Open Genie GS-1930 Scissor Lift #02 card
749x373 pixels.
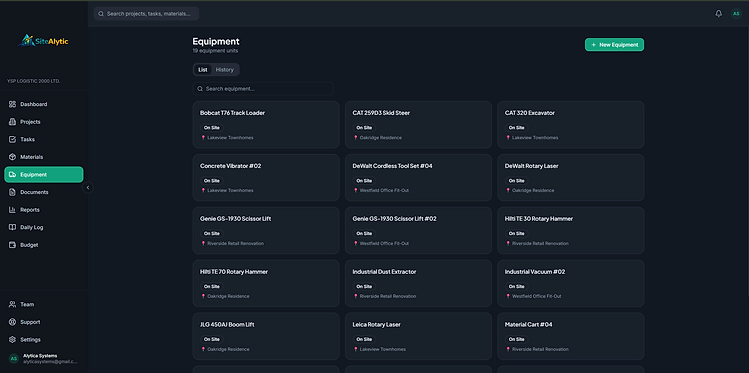coord(418,230)
